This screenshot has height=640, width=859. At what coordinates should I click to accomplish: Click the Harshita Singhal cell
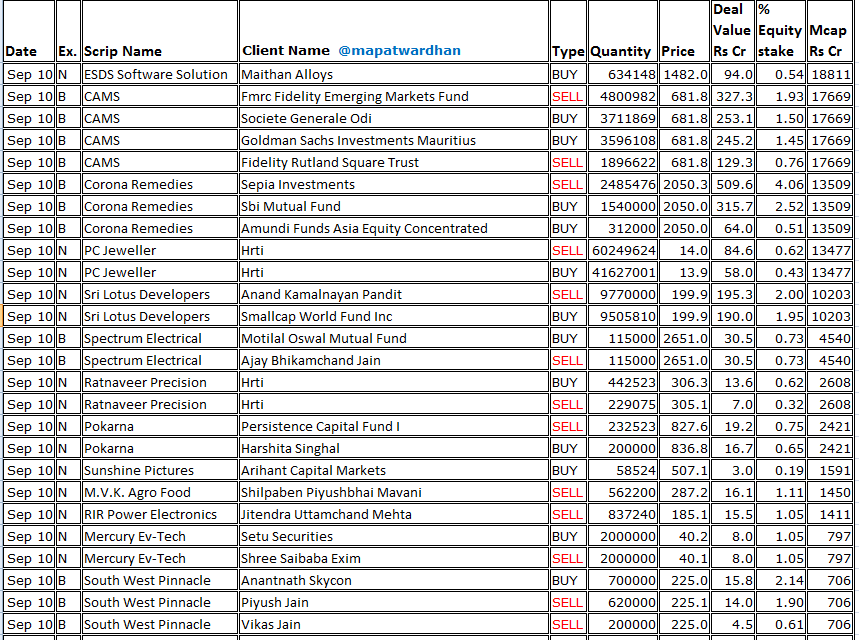[x=394, y=448]
